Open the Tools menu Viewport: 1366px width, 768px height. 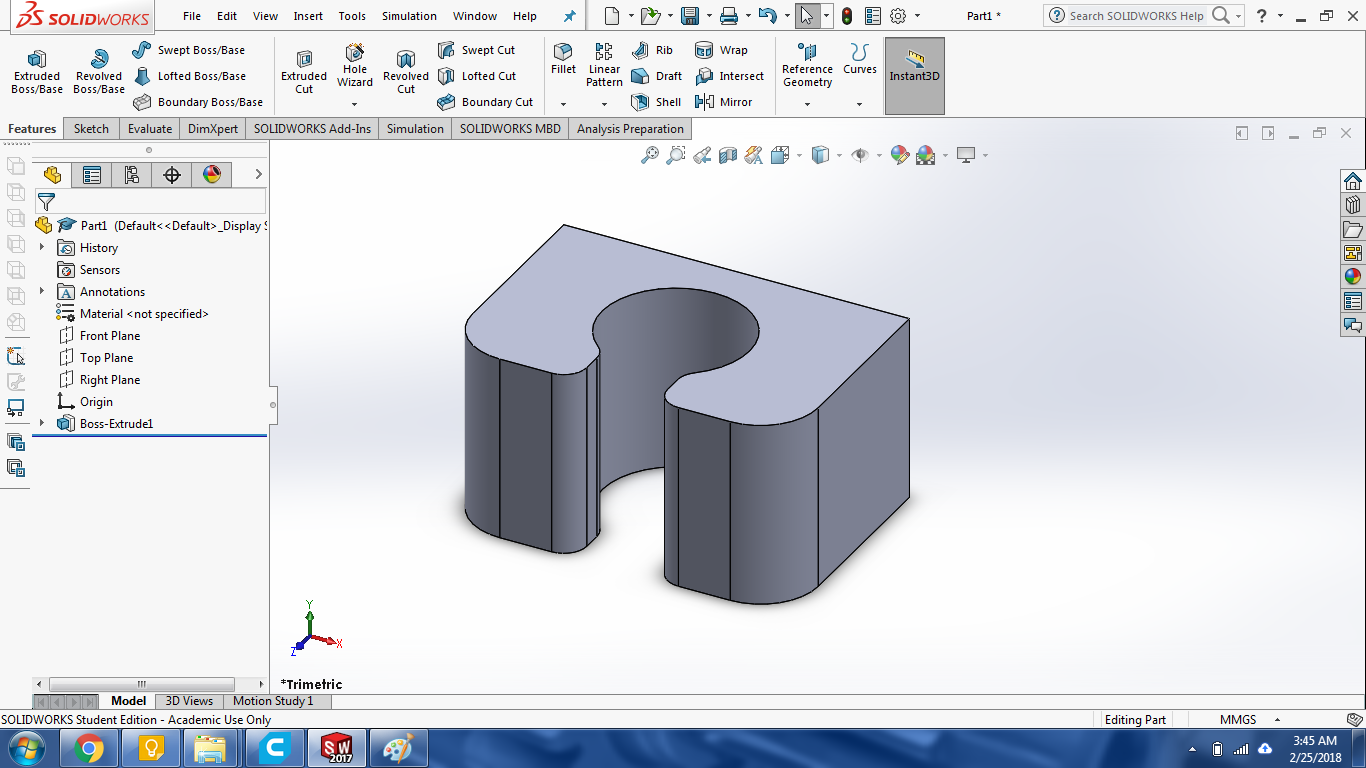[x=352, y=16]
